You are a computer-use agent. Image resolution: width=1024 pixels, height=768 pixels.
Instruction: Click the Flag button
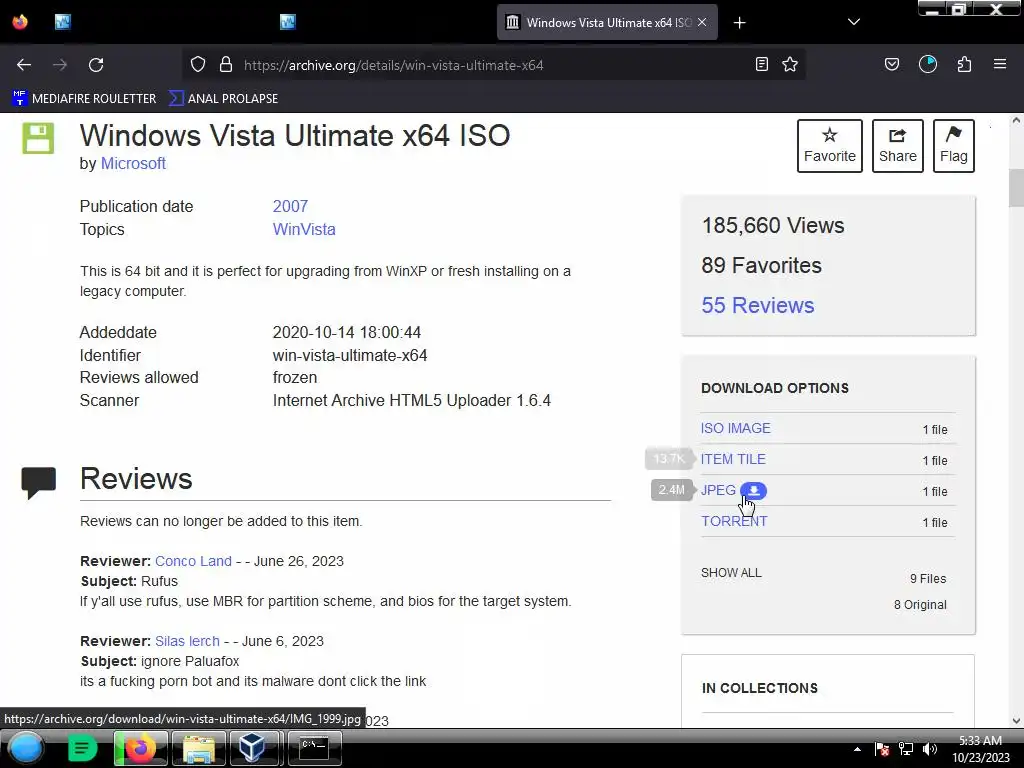pos(953,146)
